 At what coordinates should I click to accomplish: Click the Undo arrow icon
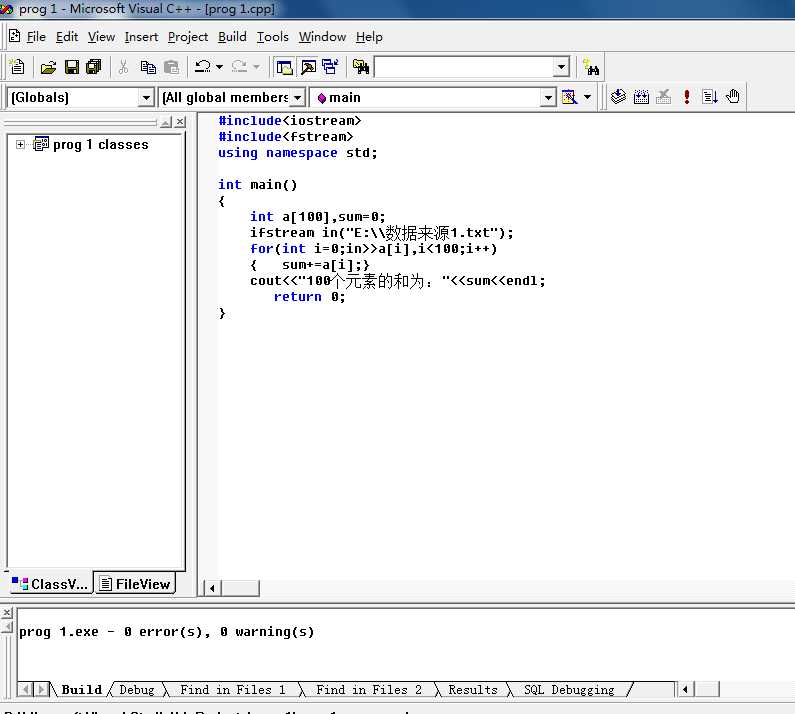(x=203, y=66)
